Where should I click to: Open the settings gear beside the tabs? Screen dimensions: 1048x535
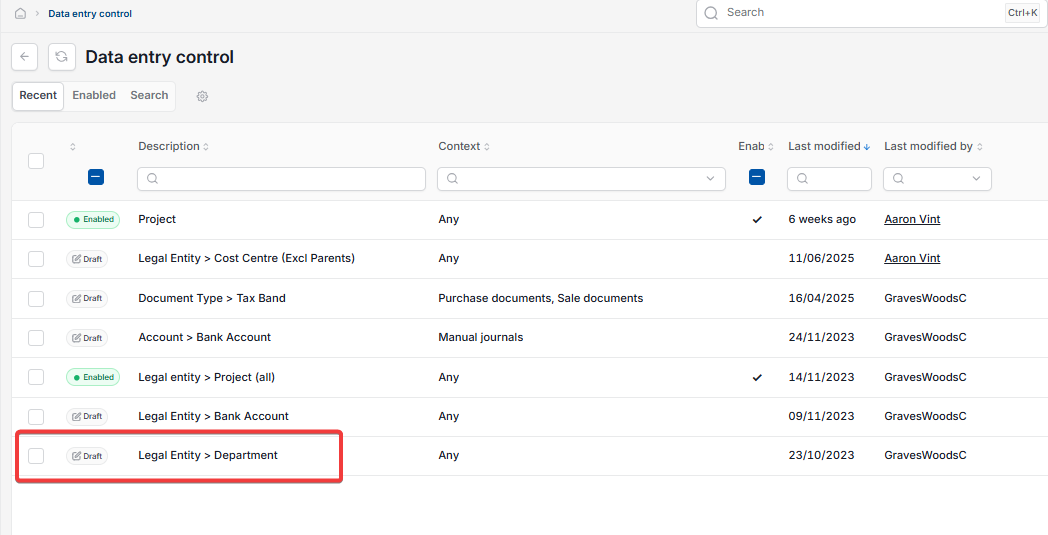pyautogui.click(x=203, y=96)
